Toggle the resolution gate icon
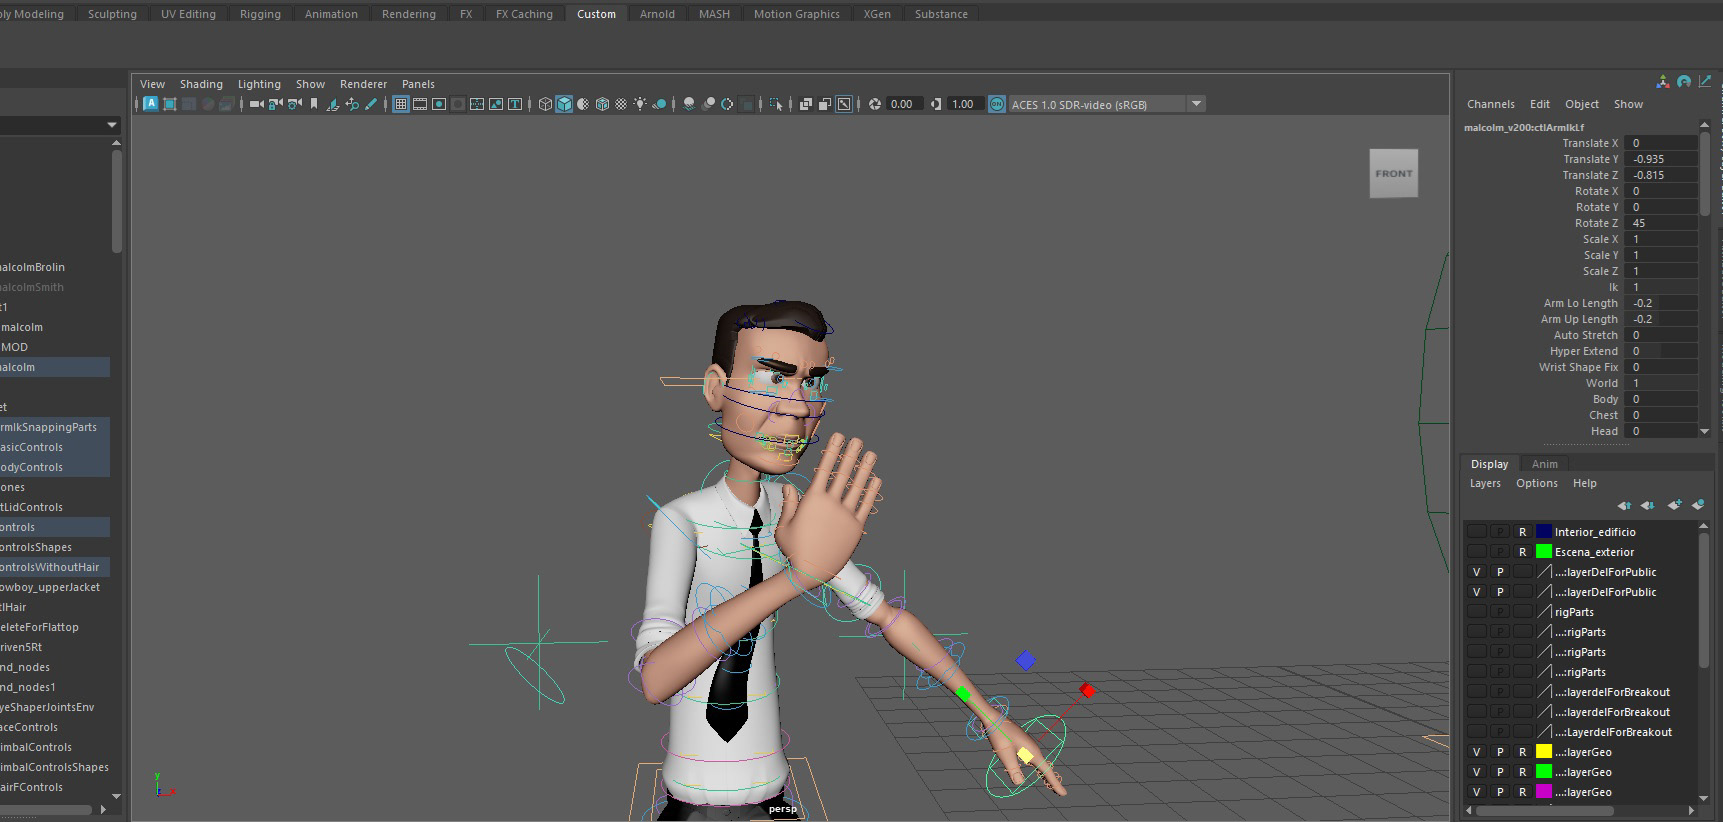The image size is (1723, 822). pyautogui.click(x=439, y=104)
